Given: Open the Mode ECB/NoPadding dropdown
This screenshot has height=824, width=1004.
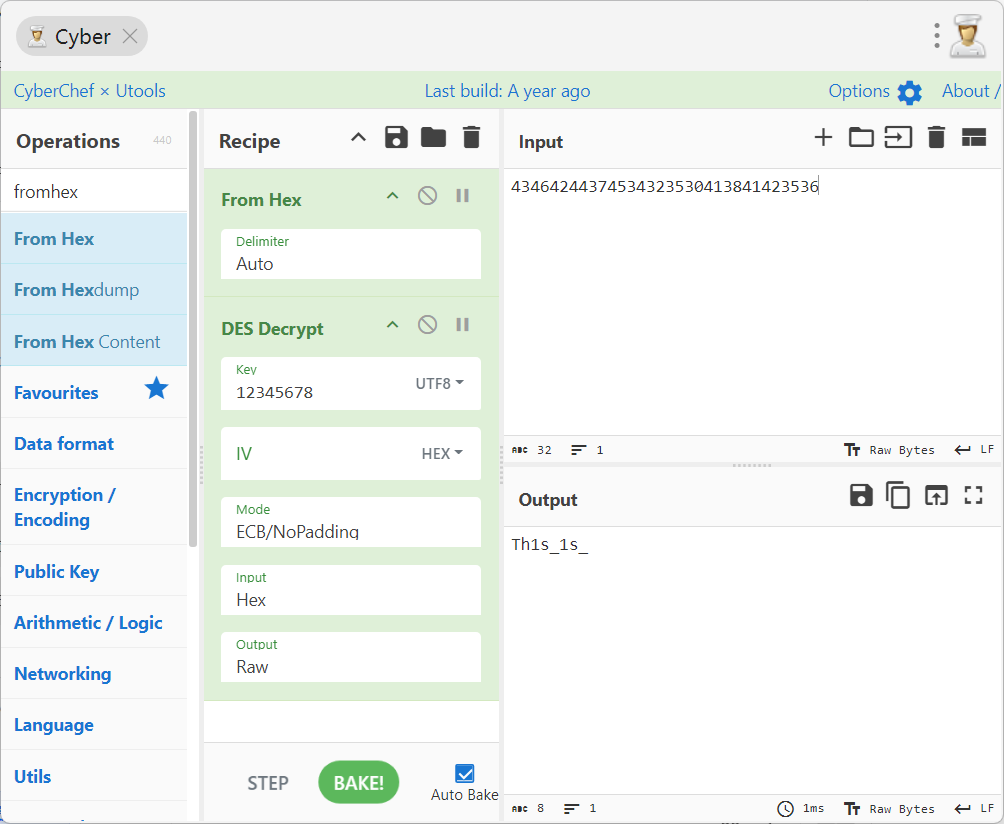Looking at the screenshot, I should coord(351,522).
